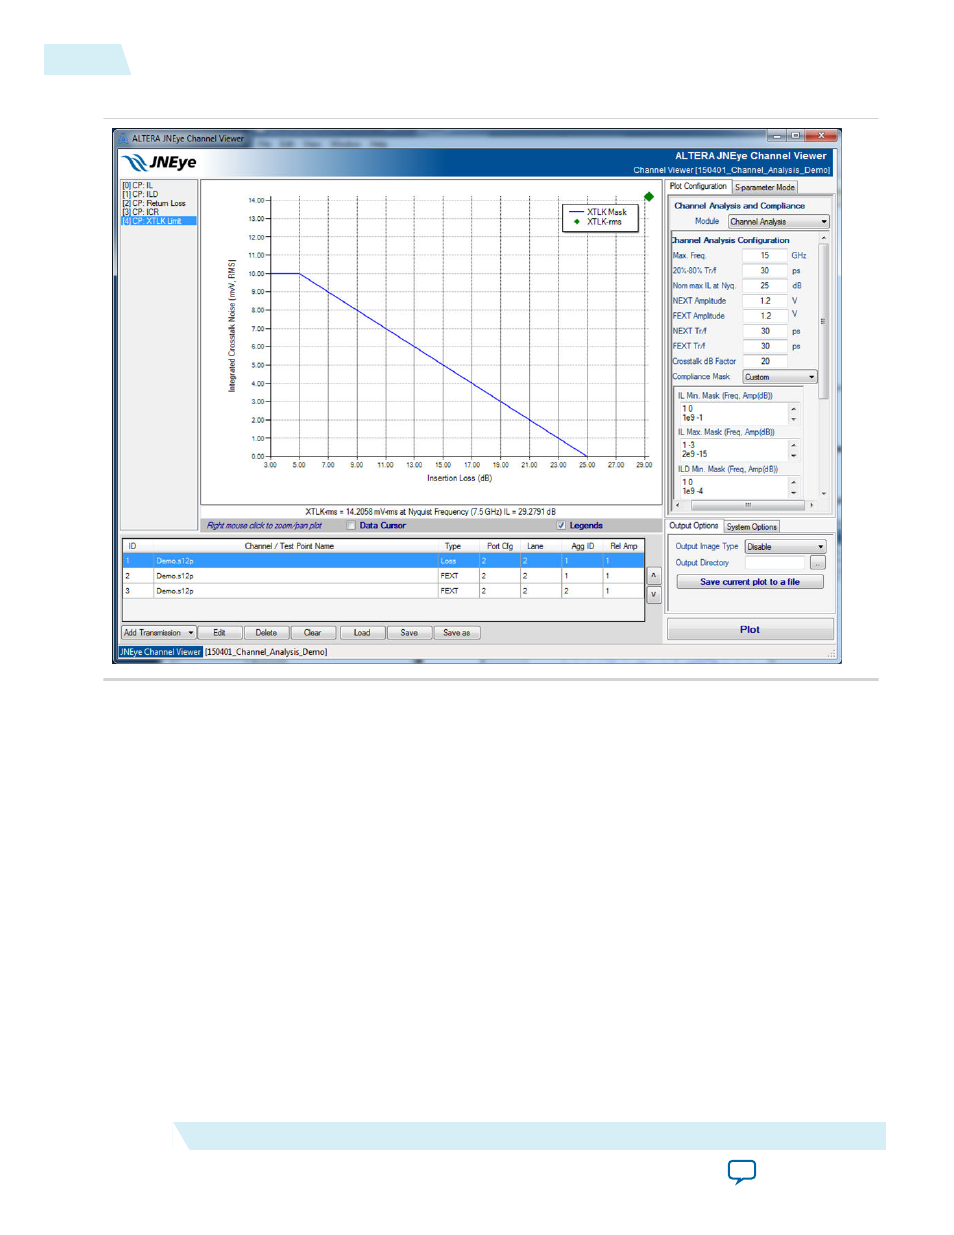The image size is (954, 1235).
Task: Enable the Data Cursor checkbox
Action: pos(351,526)
